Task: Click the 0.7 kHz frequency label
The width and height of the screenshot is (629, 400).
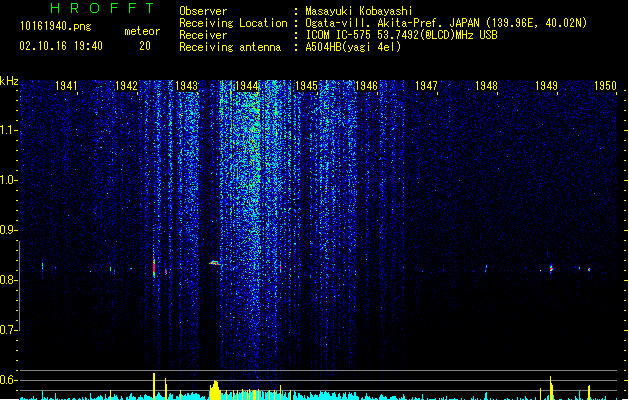Action: point(8,330)
